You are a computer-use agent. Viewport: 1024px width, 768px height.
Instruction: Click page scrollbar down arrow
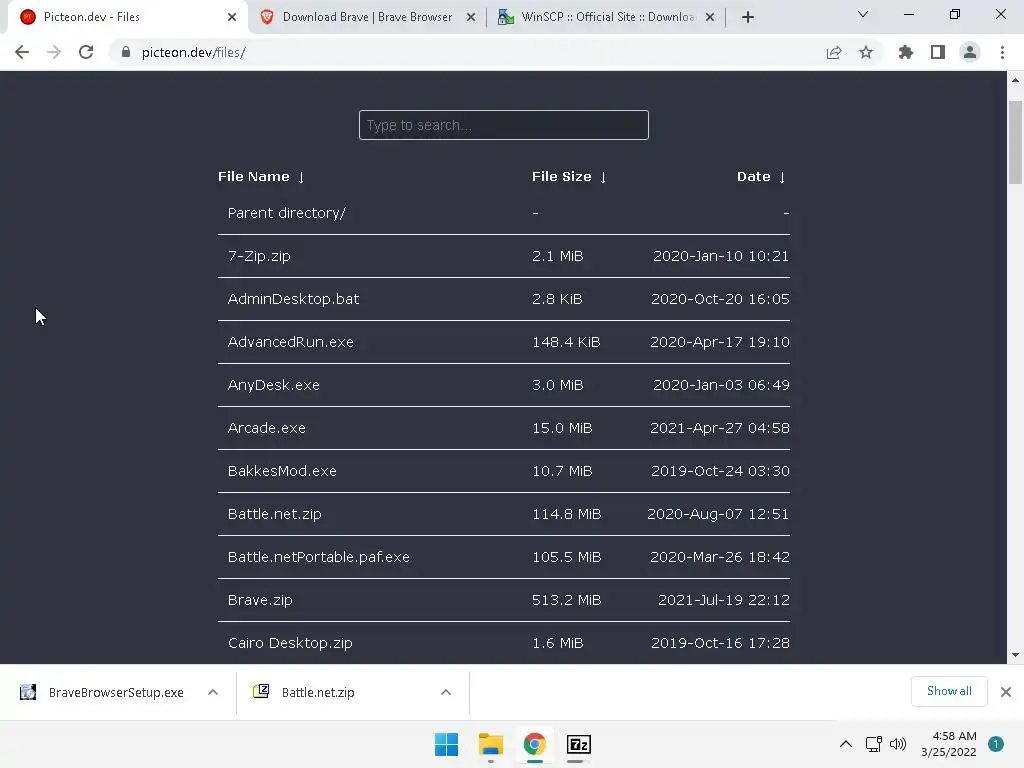[x=1015, y=655]
